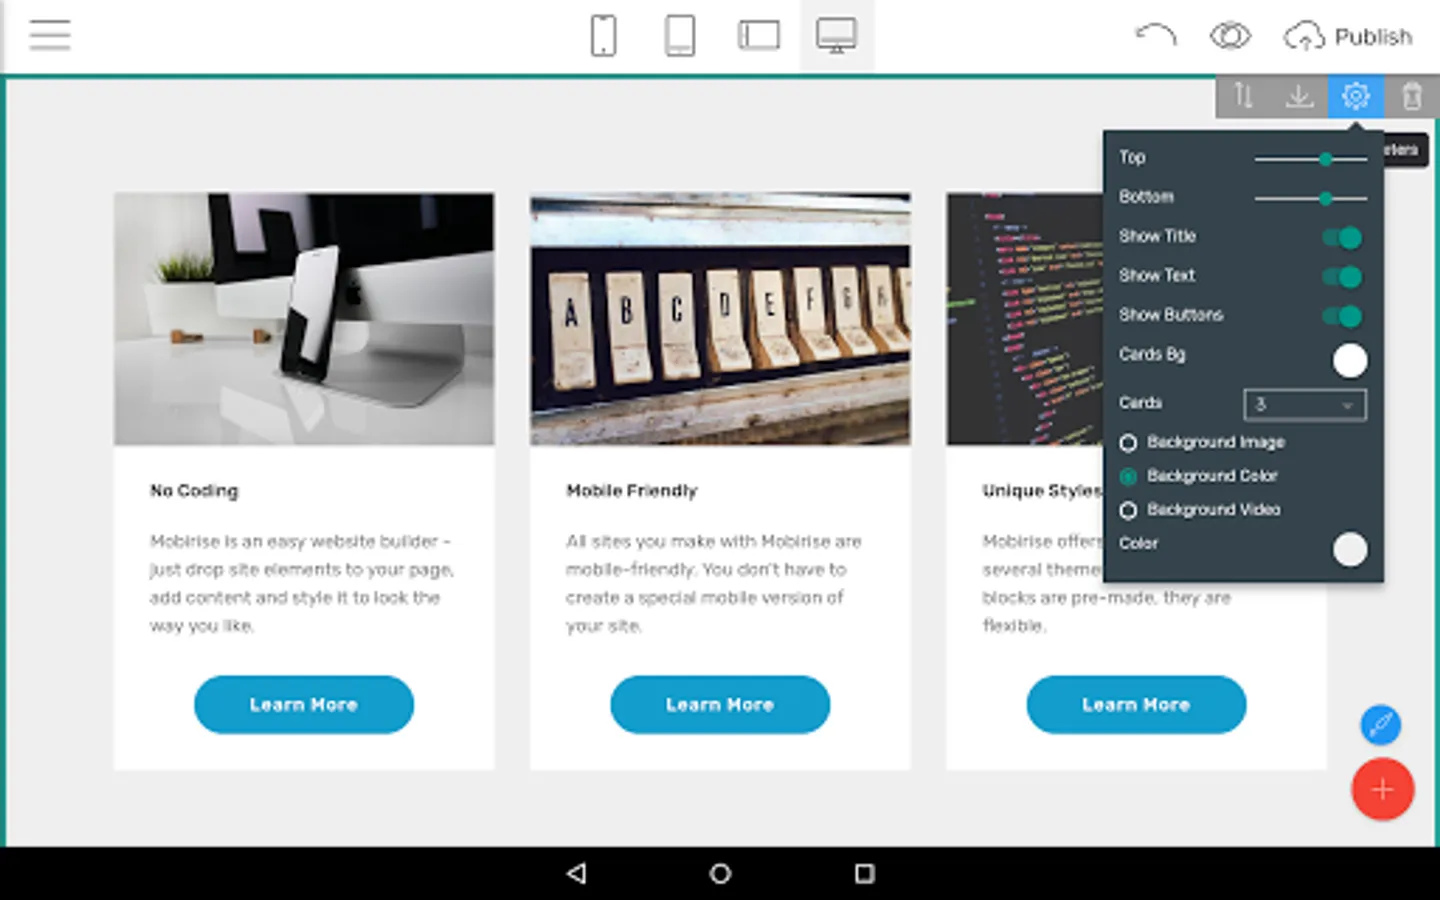Screen dimensions: 1440x900
Task: Click the Unique Styles card title
Action: pos(1042,490)
